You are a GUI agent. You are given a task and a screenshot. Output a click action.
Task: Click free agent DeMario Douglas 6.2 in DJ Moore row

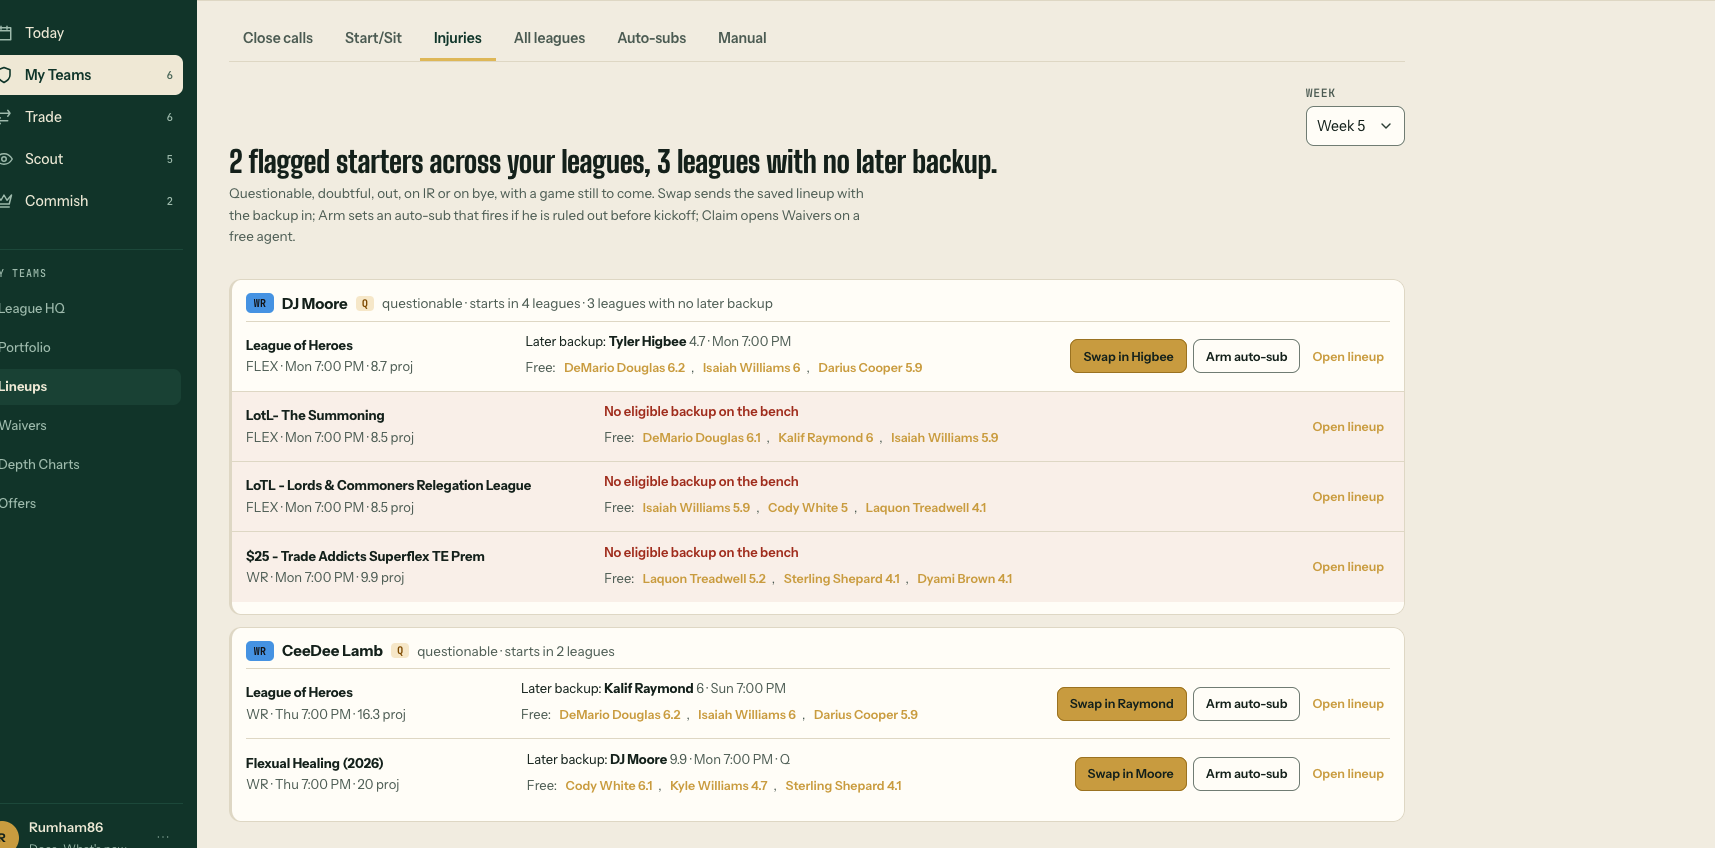click(624, 368)
